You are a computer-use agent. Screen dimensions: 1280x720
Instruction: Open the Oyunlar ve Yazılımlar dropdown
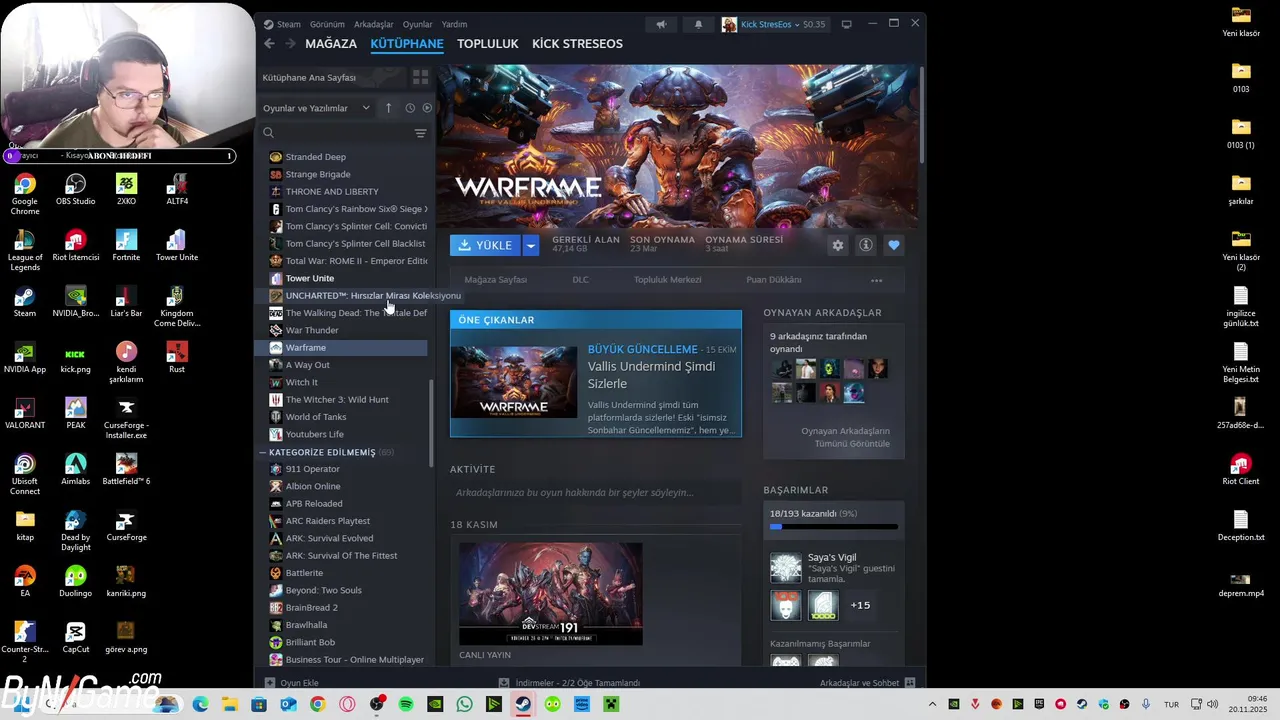[x=316, y=108]
